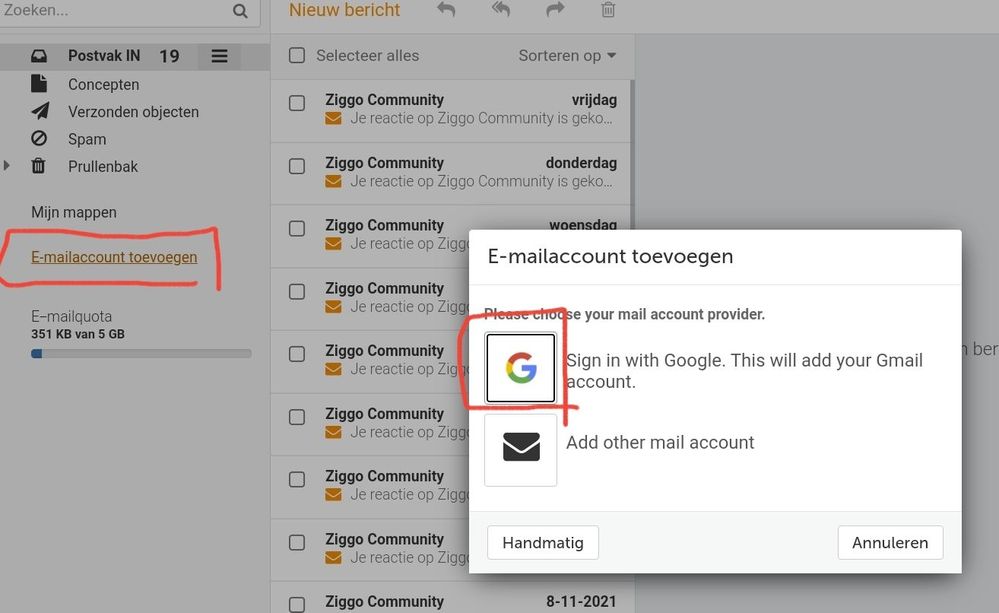Click the forward arrow icon
This screenshot has width=999, height=613.
point(555,10)
